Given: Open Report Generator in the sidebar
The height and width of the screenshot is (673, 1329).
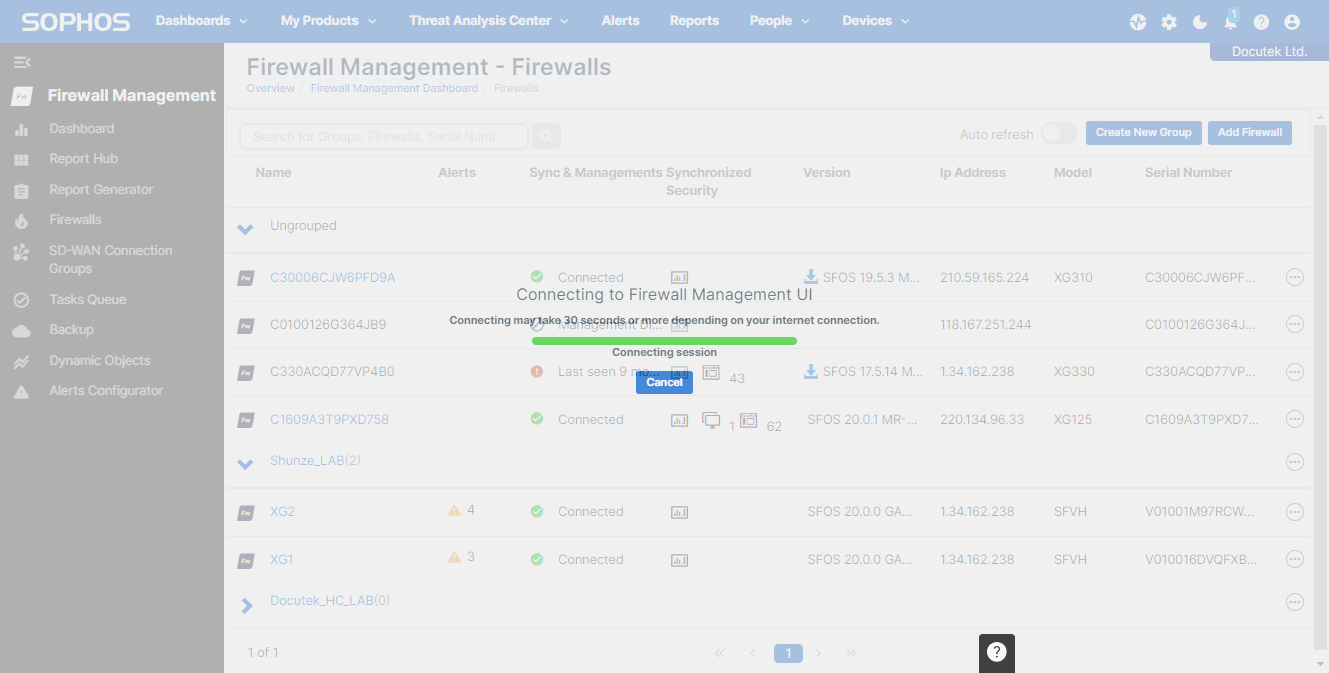Looking at the screenshot, I should (x=101, y=189).
